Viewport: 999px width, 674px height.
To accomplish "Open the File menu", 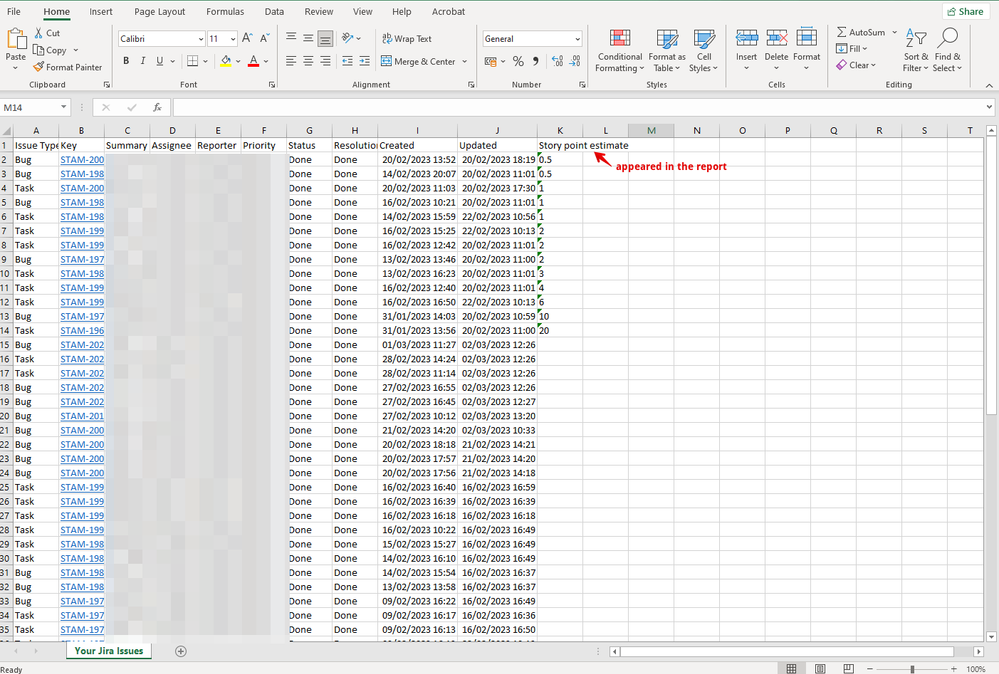I will click(13, 11).
